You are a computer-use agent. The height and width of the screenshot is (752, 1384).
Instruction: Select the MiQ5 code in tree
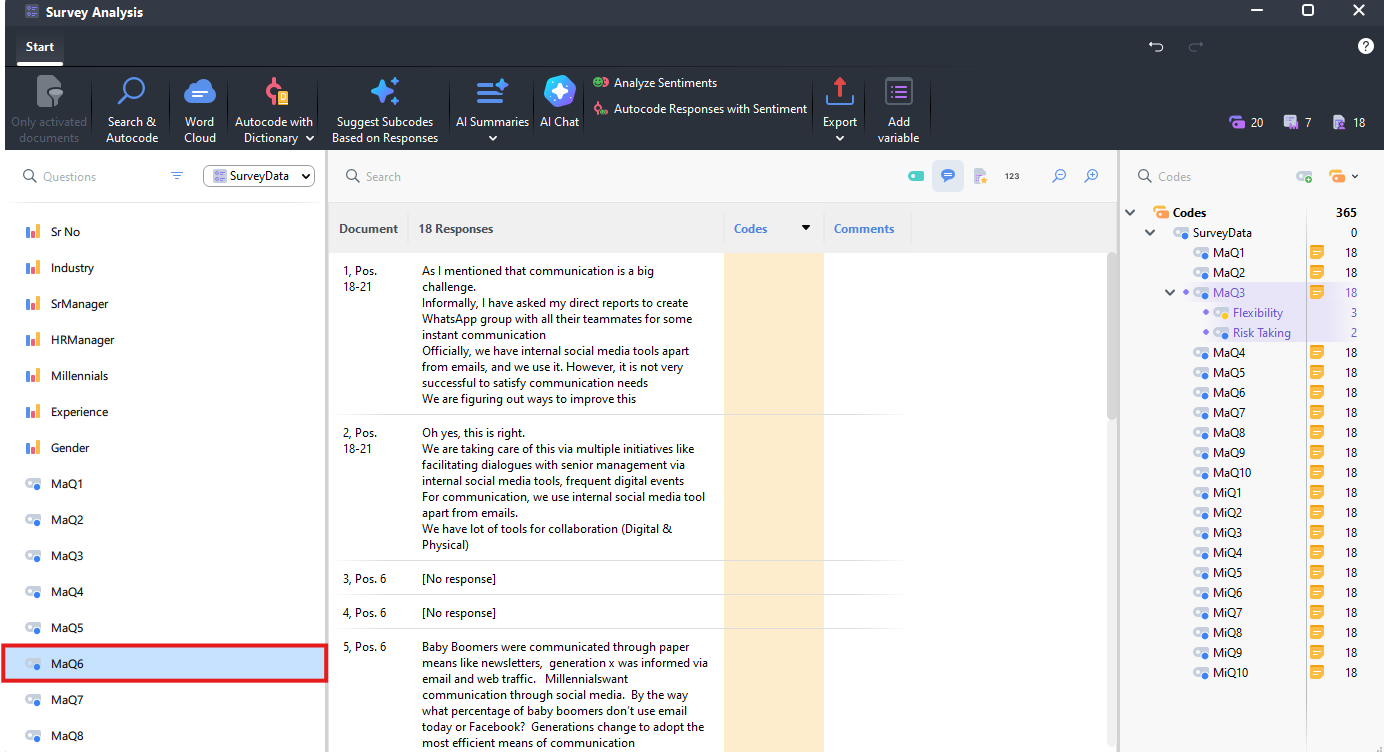tap(1227, 573)
